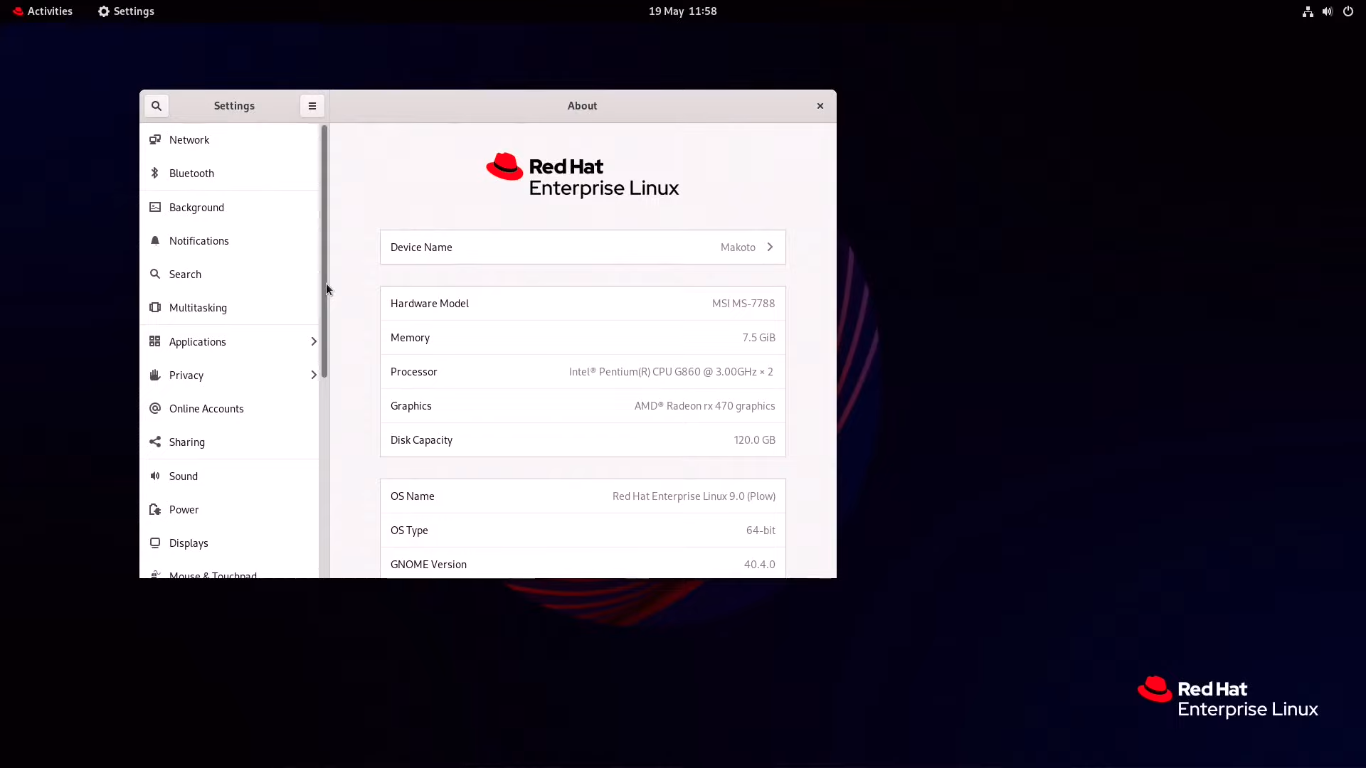The image size is (1366, 768).
Task: Click the network status icon in top bar
Action: point(1308,11)
